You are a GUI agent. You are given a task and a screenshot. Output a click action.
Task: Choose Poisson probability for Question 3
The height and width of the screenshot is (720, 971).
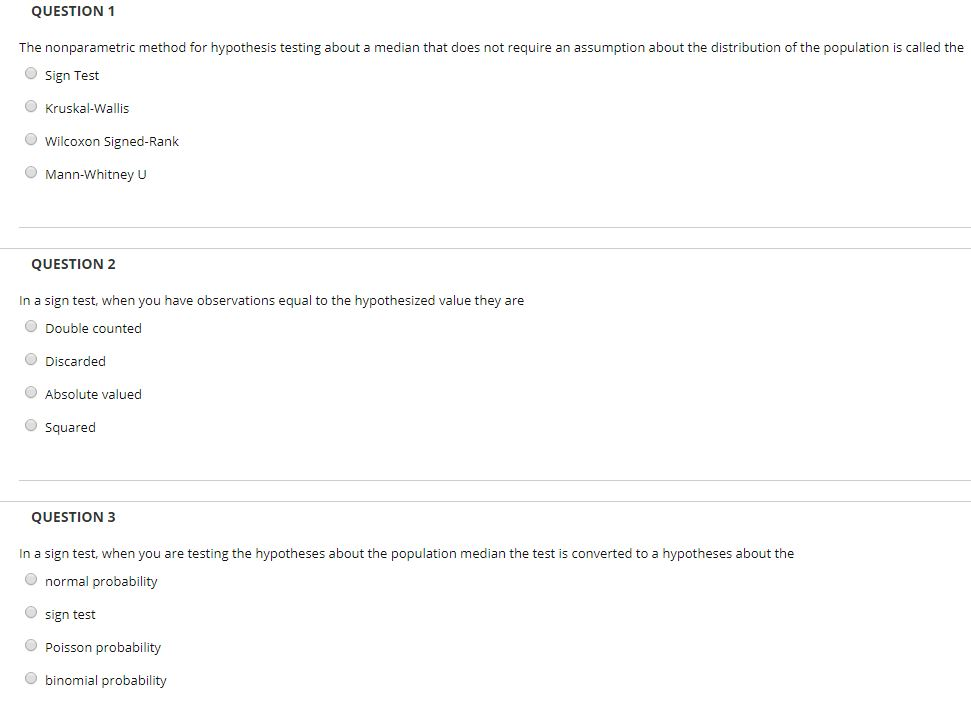31,644
